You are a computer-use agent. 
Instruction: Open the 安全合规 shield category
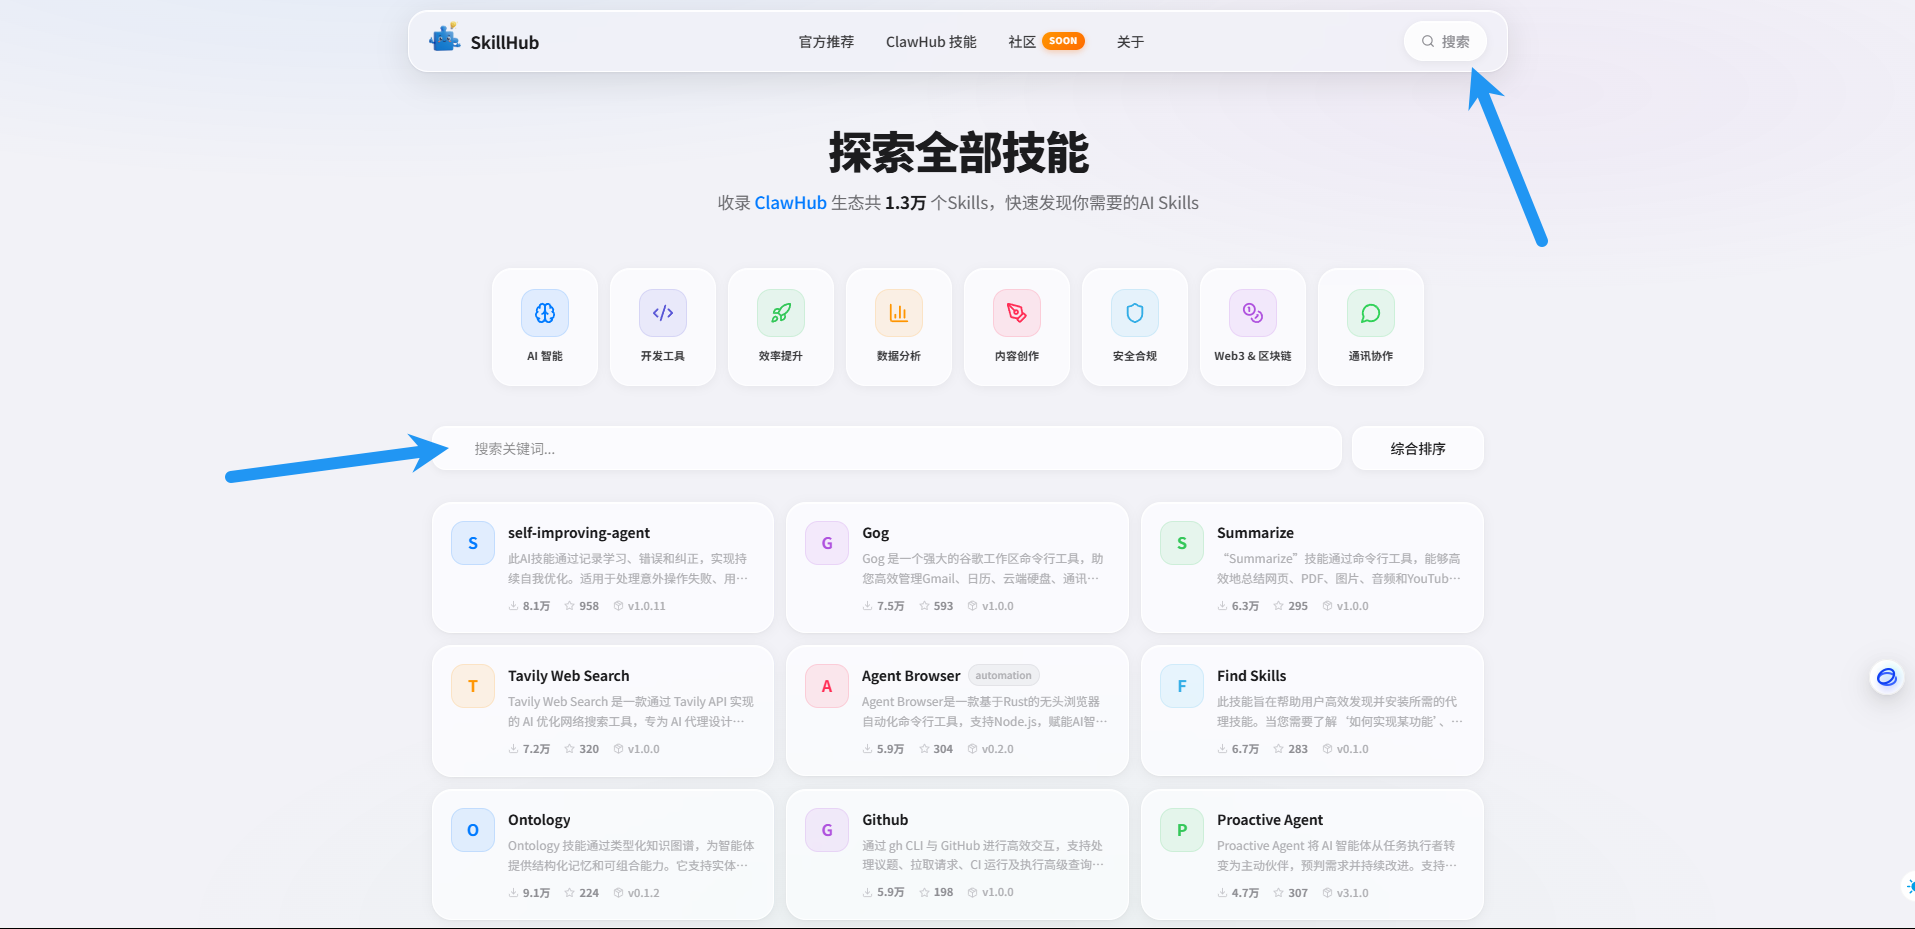pos(1135,314)
